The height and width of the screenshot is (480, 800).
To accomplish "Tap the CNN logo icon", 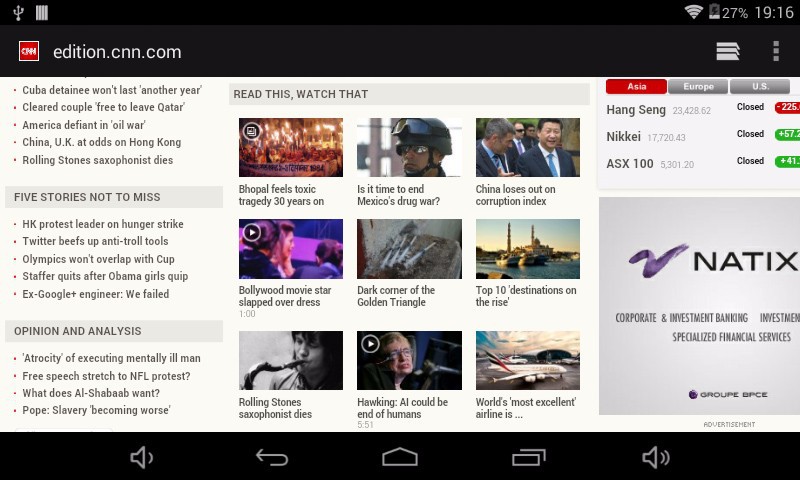I will [29, 51].
